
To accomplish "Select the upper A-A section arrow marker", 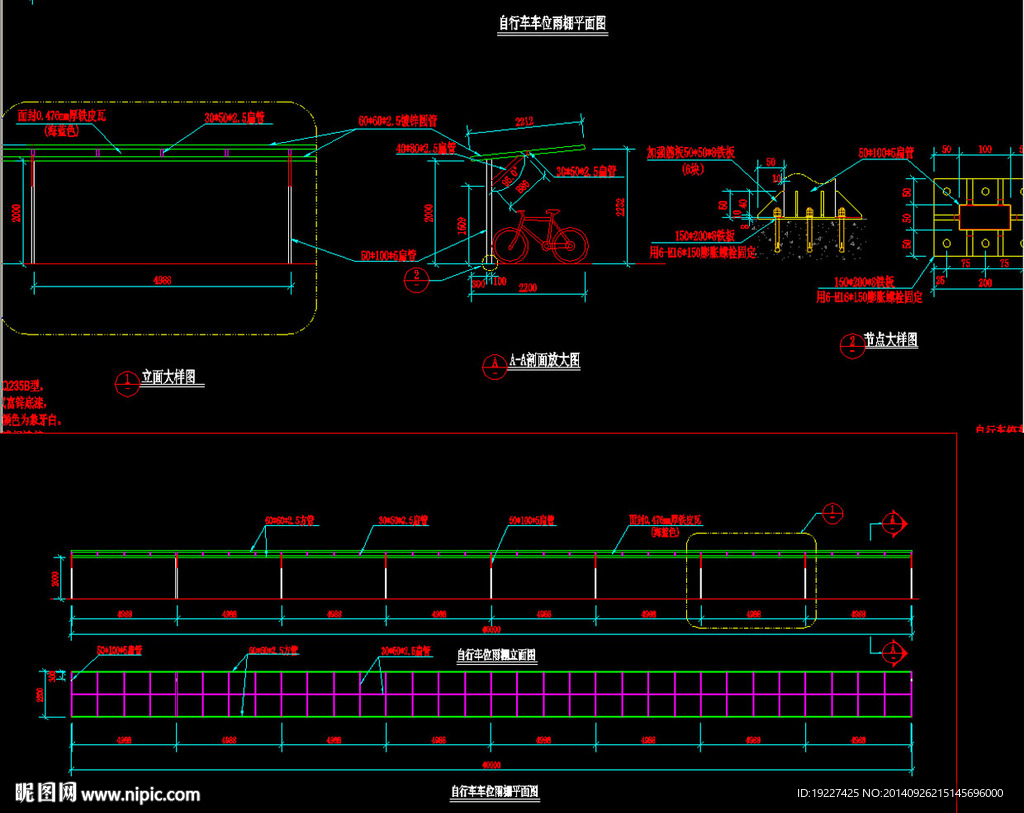I will click(893, 524).
